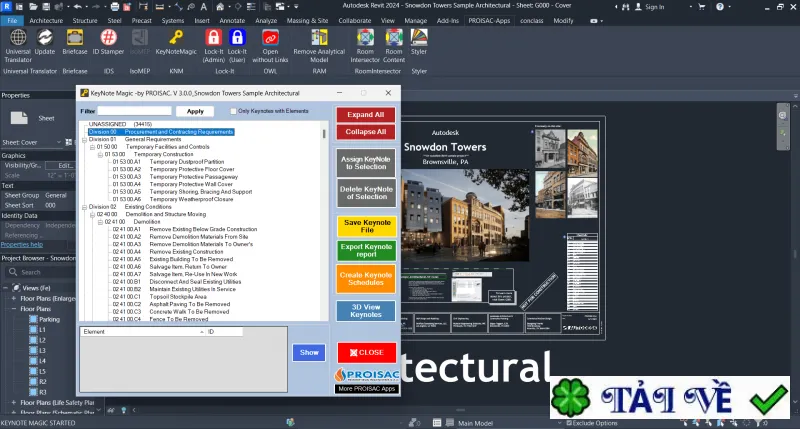Open the Annotate ribbon tab
This screenshot has height=429, width=800.
pos(232,20)
